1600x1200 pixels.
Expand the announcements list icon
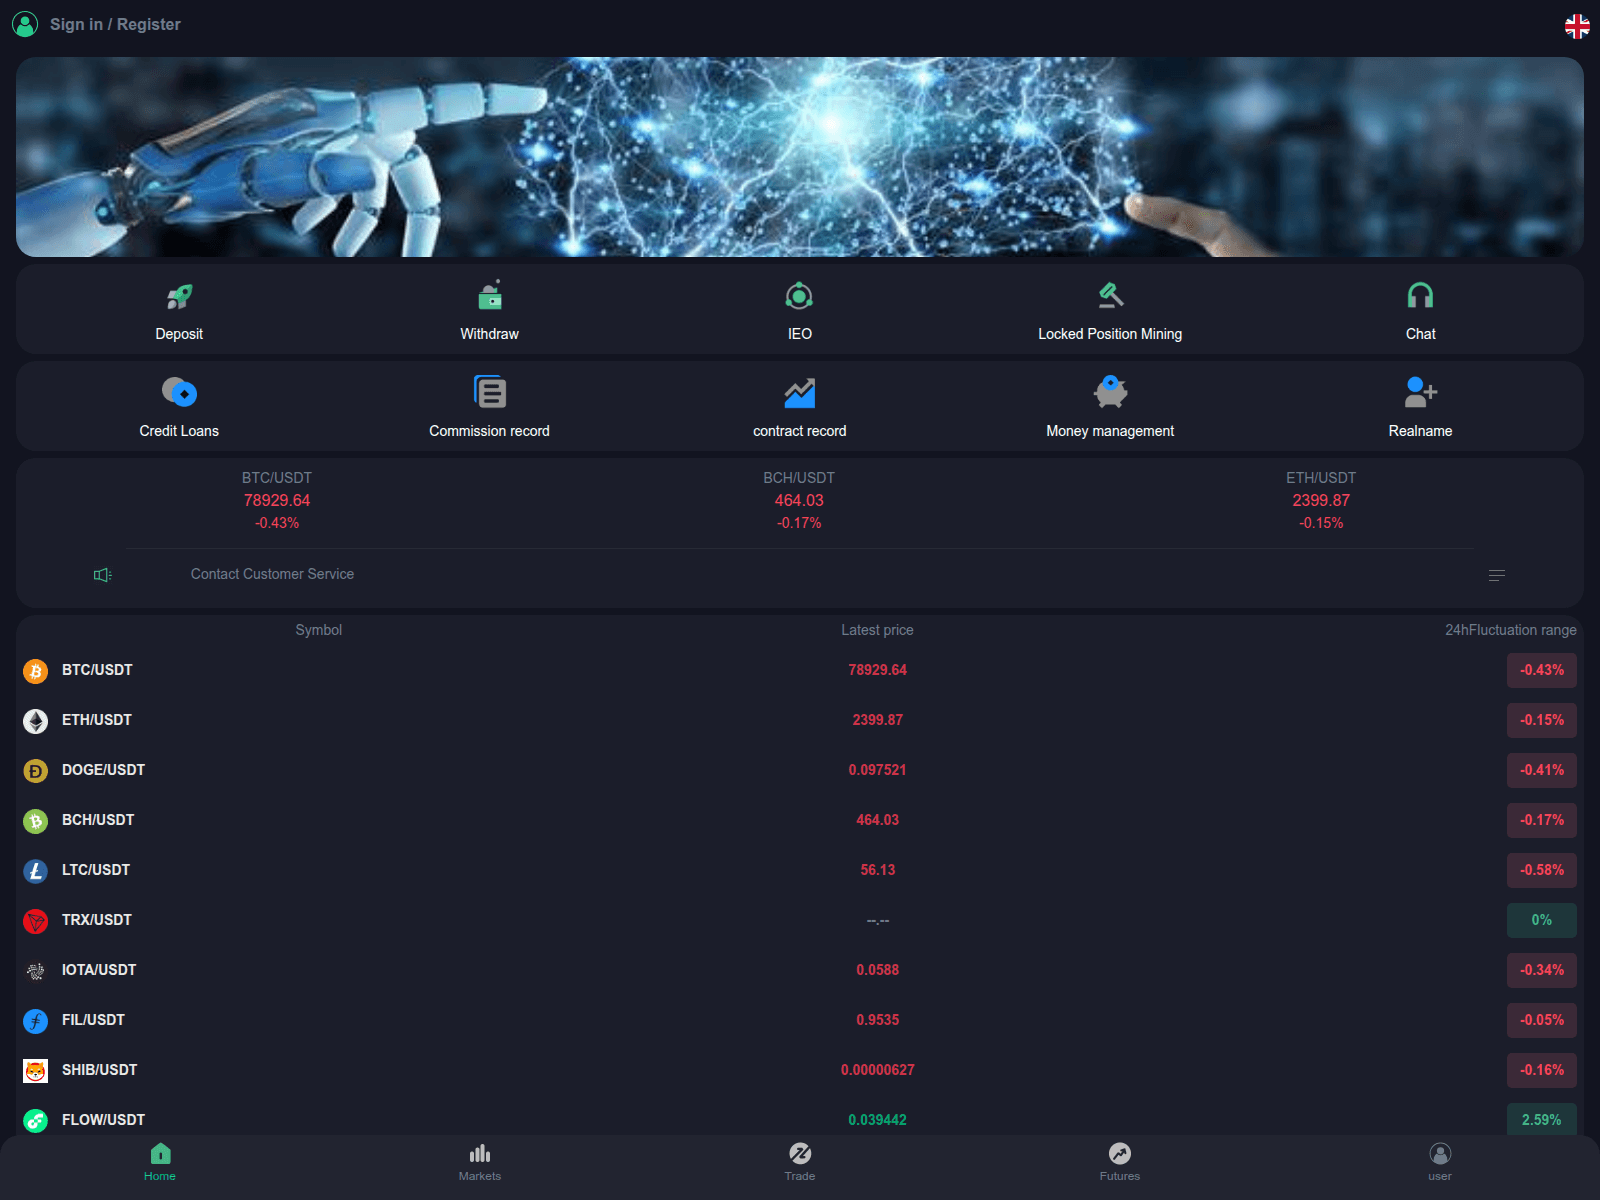1497,575
